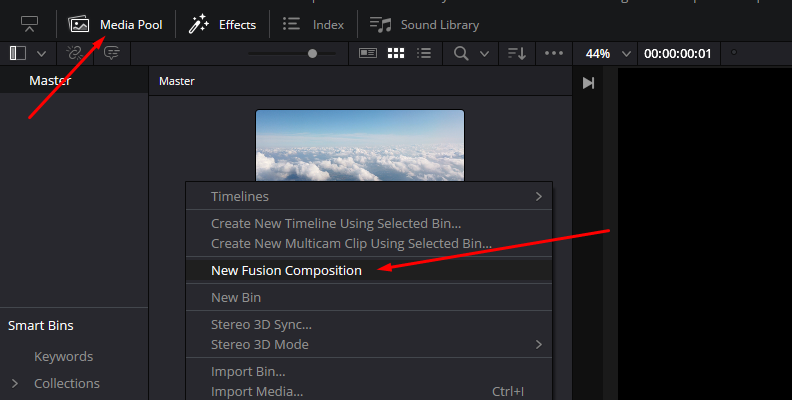The width and height of the screenshot is (792, 400).
Task: Open the Effects library panel
Action: pos(223,24)
